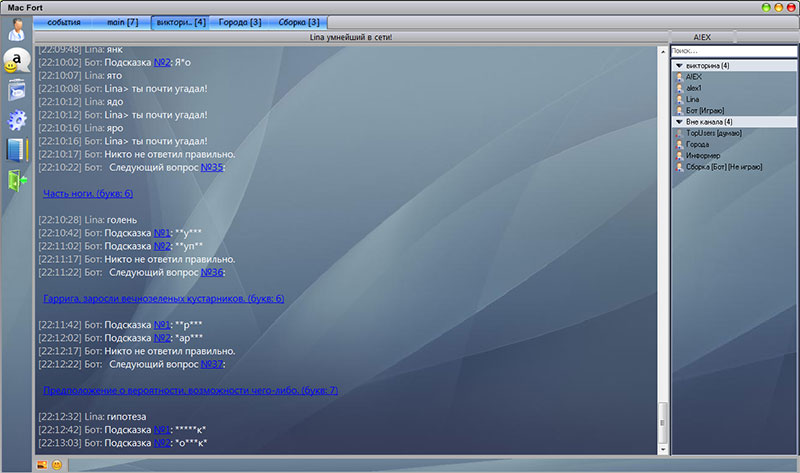Click the Поиск search field
The height and width of the screenshot is (473, 800).
(733, 51)
